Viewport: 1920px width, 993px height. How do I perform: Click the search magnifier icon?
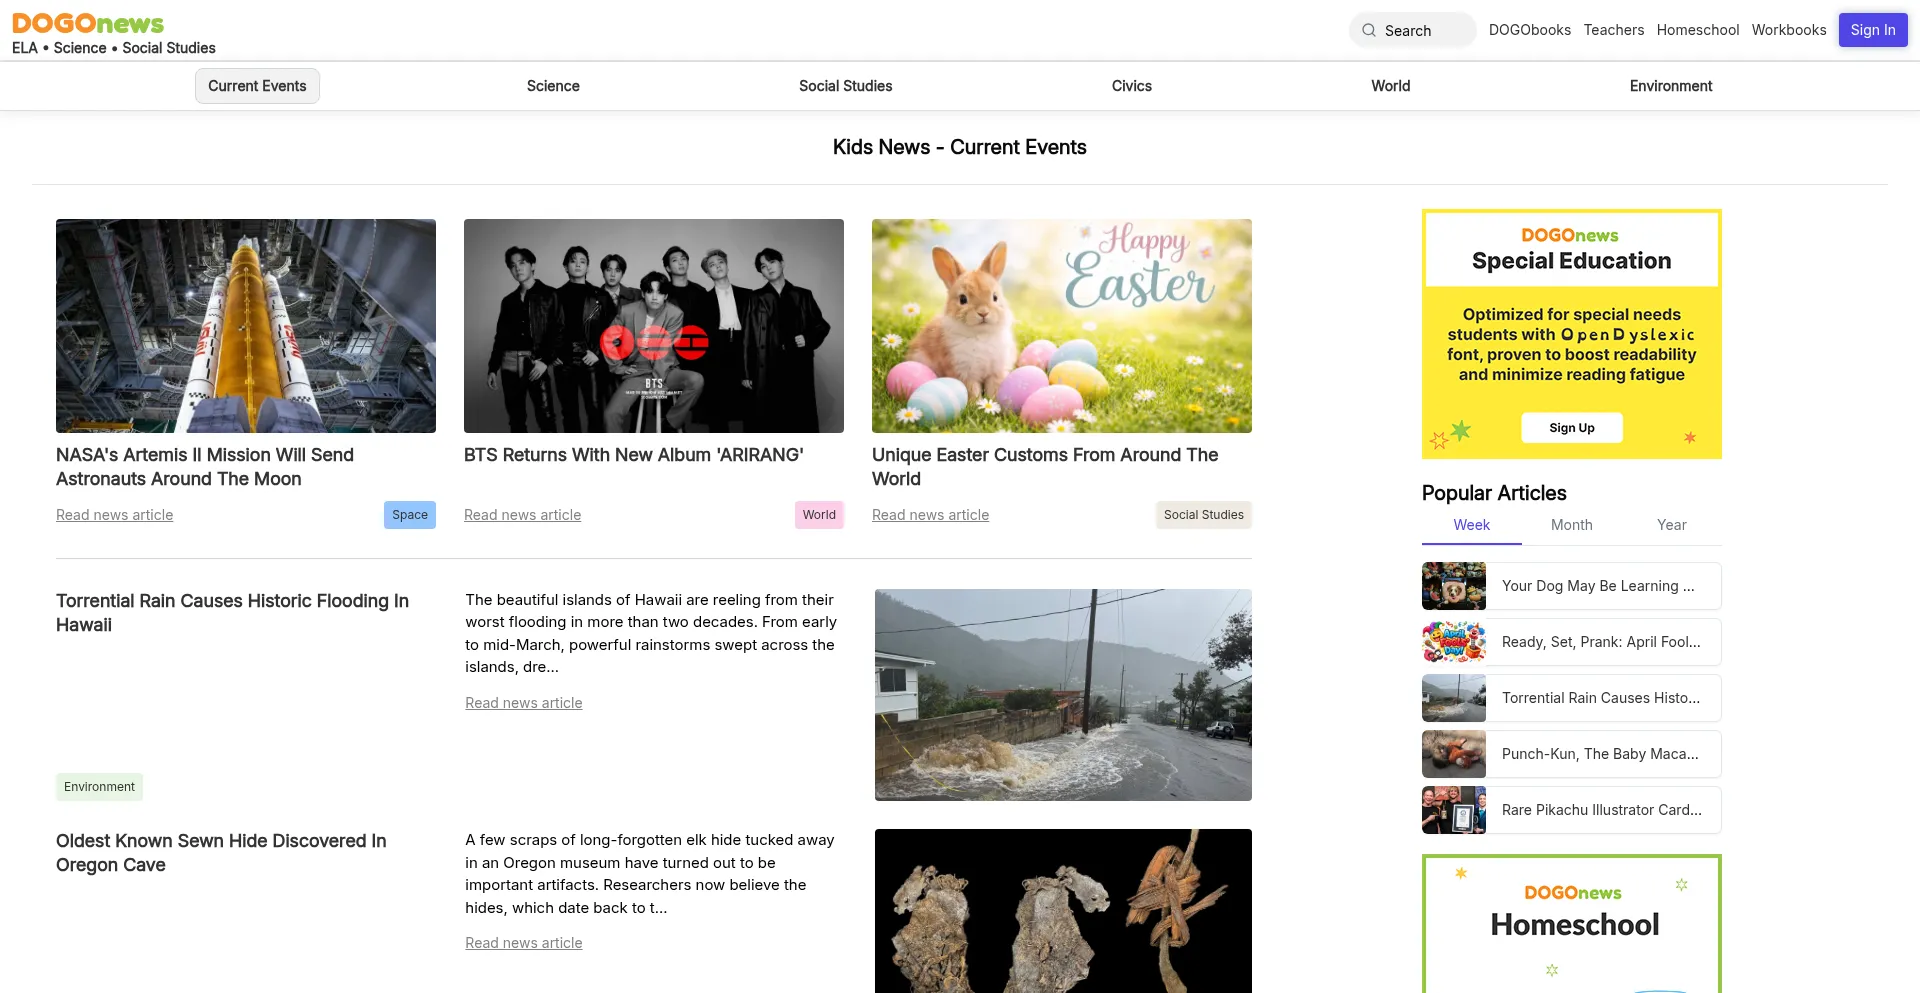1369,31
